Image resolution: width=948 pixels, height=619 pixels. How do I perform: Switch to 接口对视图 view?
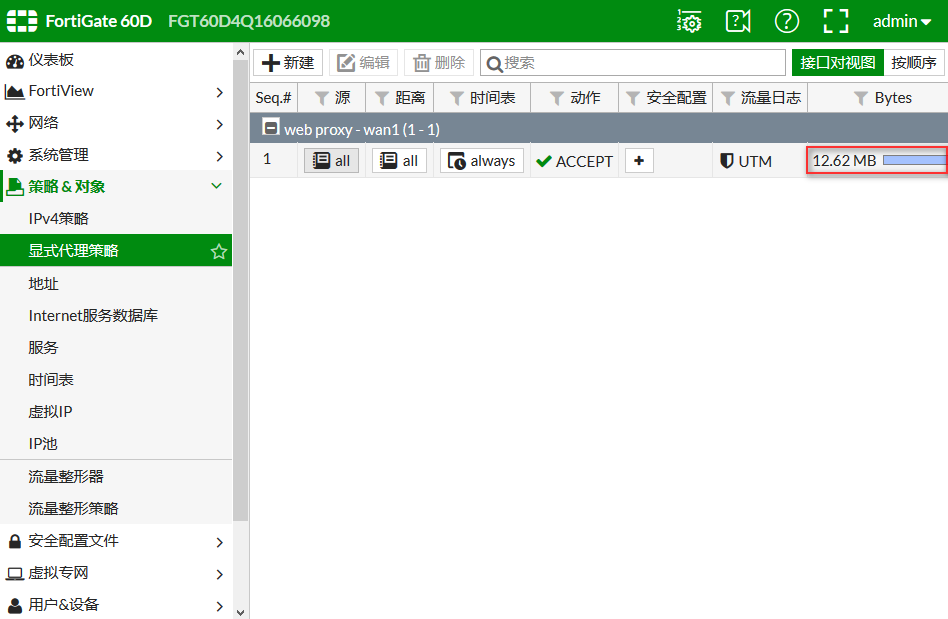(x=838, y=62)
